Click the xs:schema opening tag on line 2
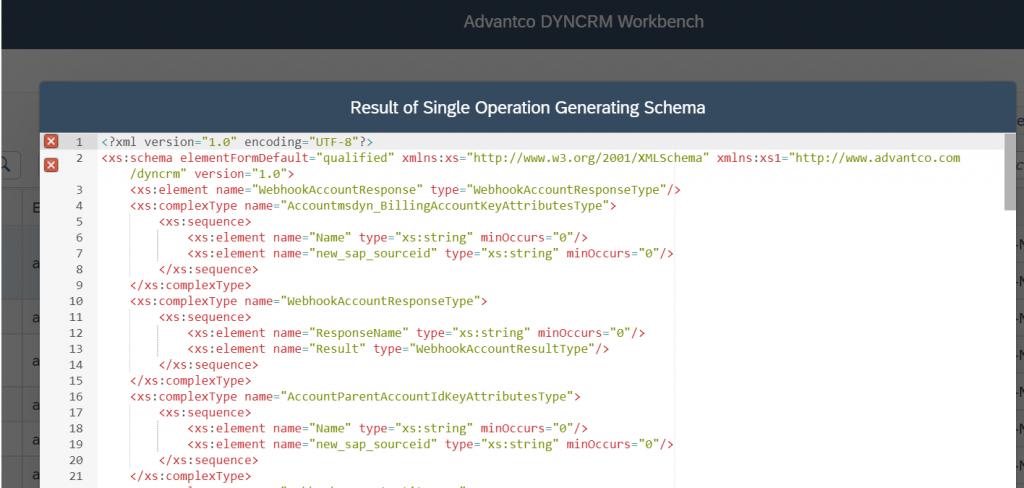1024x488 pixels. [x=531, y=158]
